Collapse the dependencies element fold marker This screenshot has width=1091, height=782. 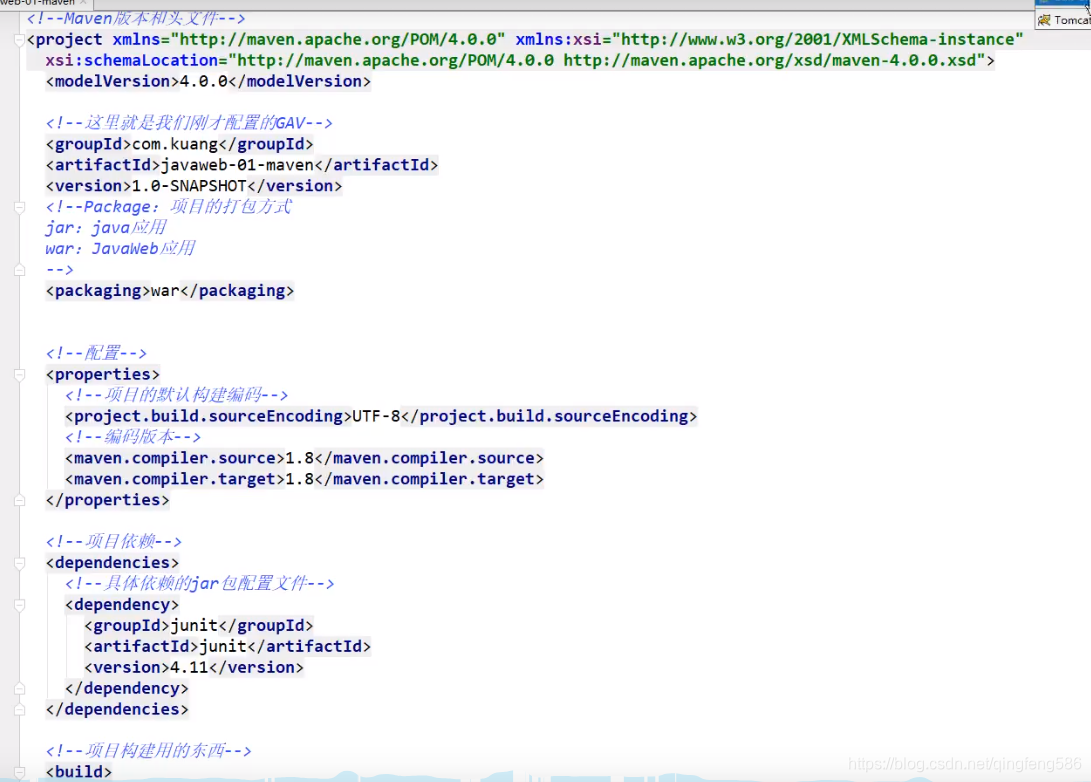[19, 563]
